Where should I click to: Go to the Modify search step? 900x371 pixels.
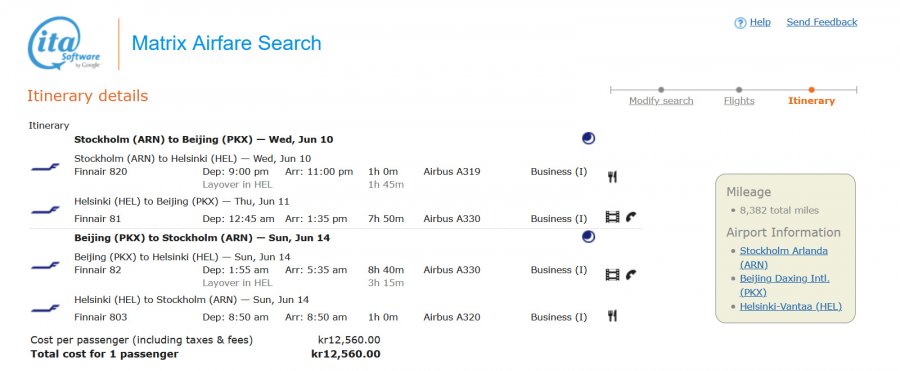pyautogui.click(x=661, y=101)
